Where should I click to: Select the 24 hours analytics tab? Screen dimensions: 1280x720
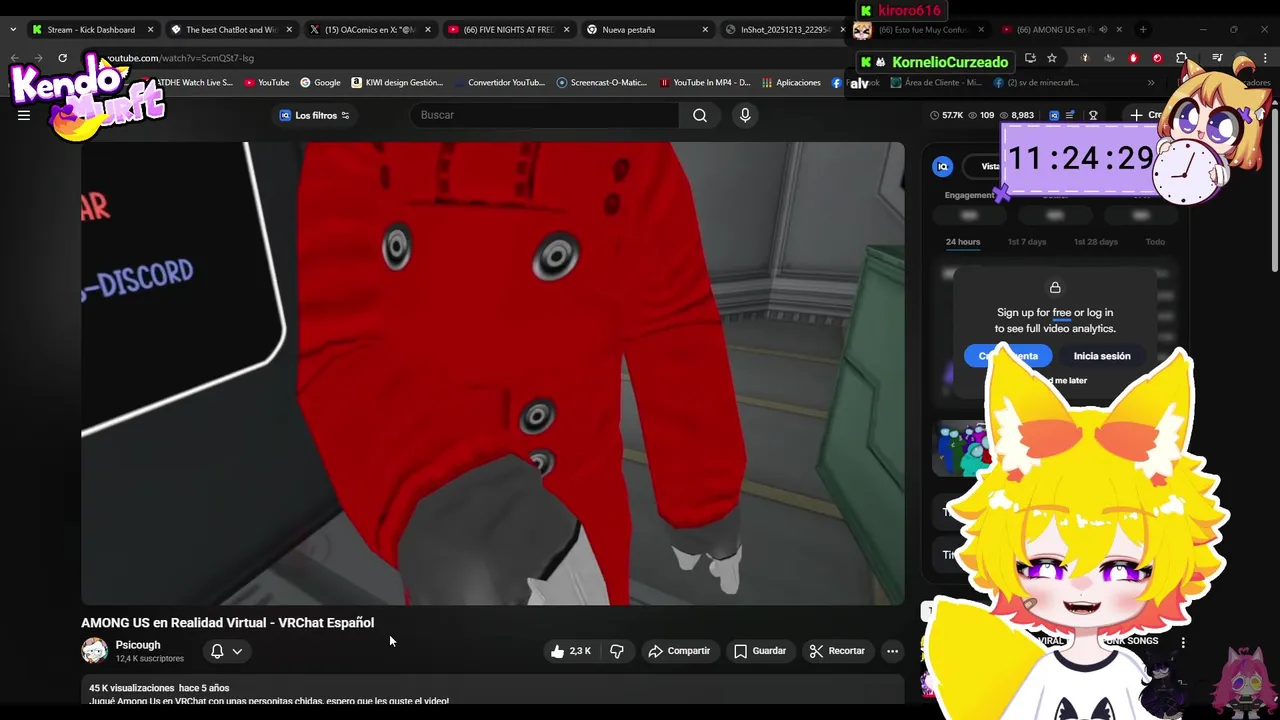point(963,242)
